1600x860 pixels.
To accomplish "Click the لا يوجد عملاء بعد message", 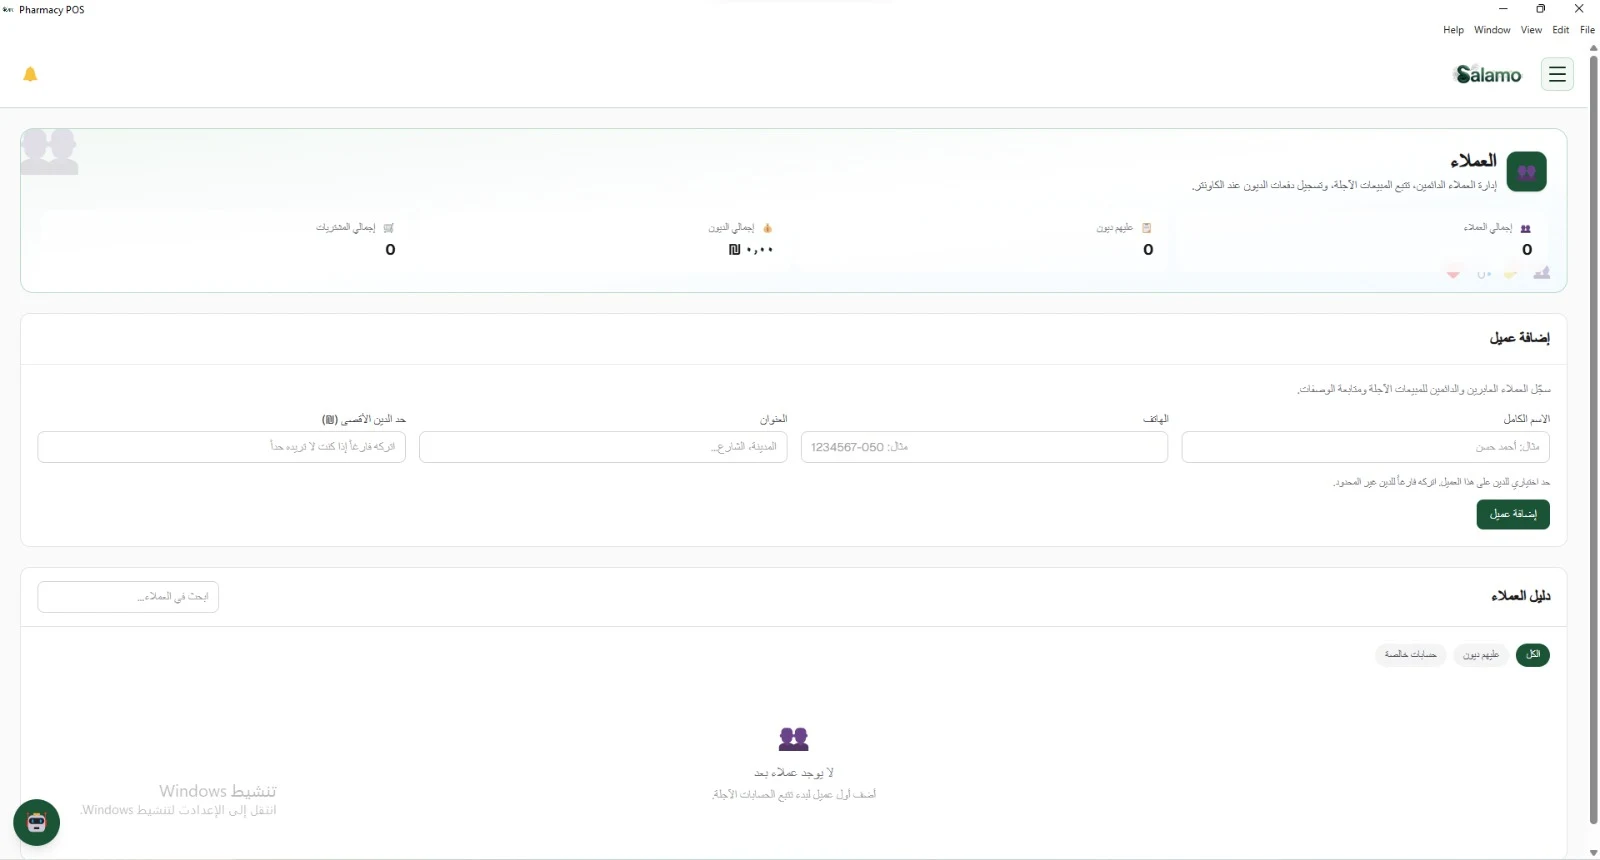I will (794, 773).
